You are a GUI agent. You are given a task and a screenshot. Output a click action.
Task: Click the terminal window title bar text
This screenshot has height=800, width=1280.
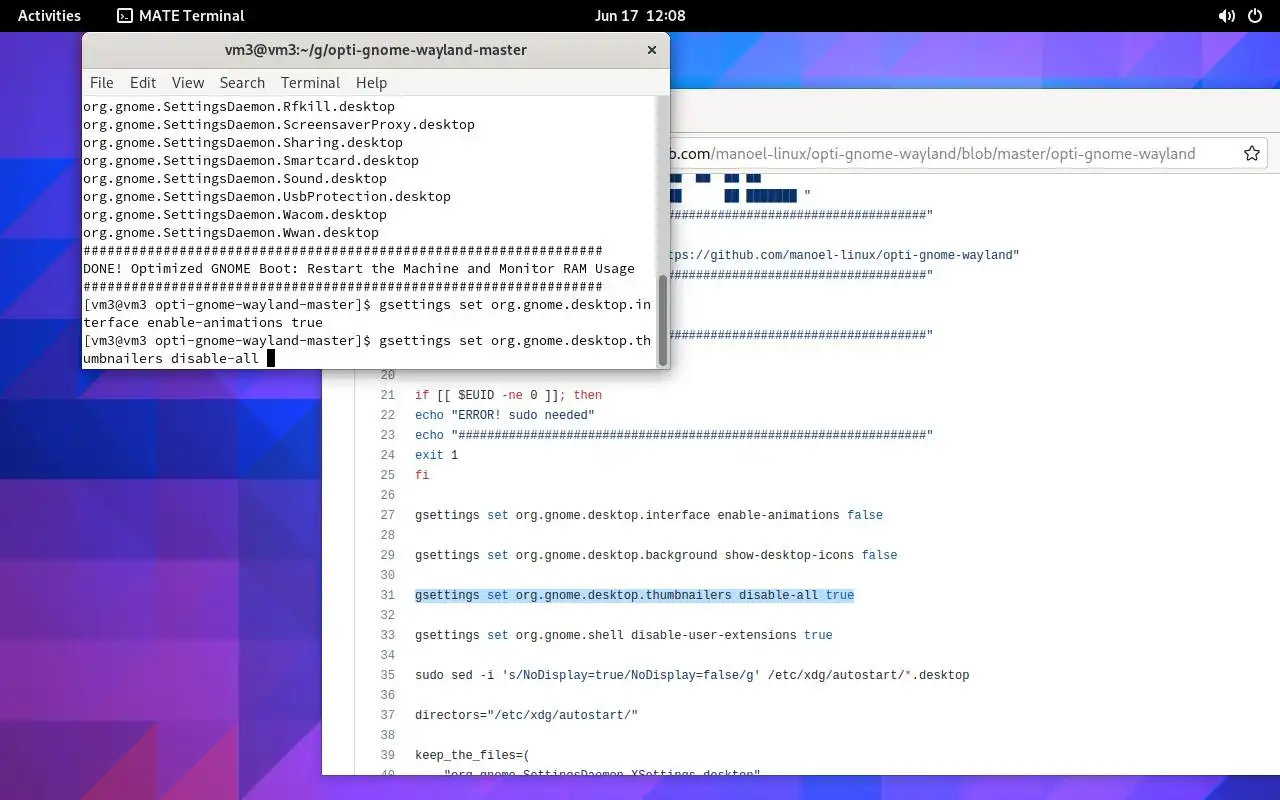375,50
